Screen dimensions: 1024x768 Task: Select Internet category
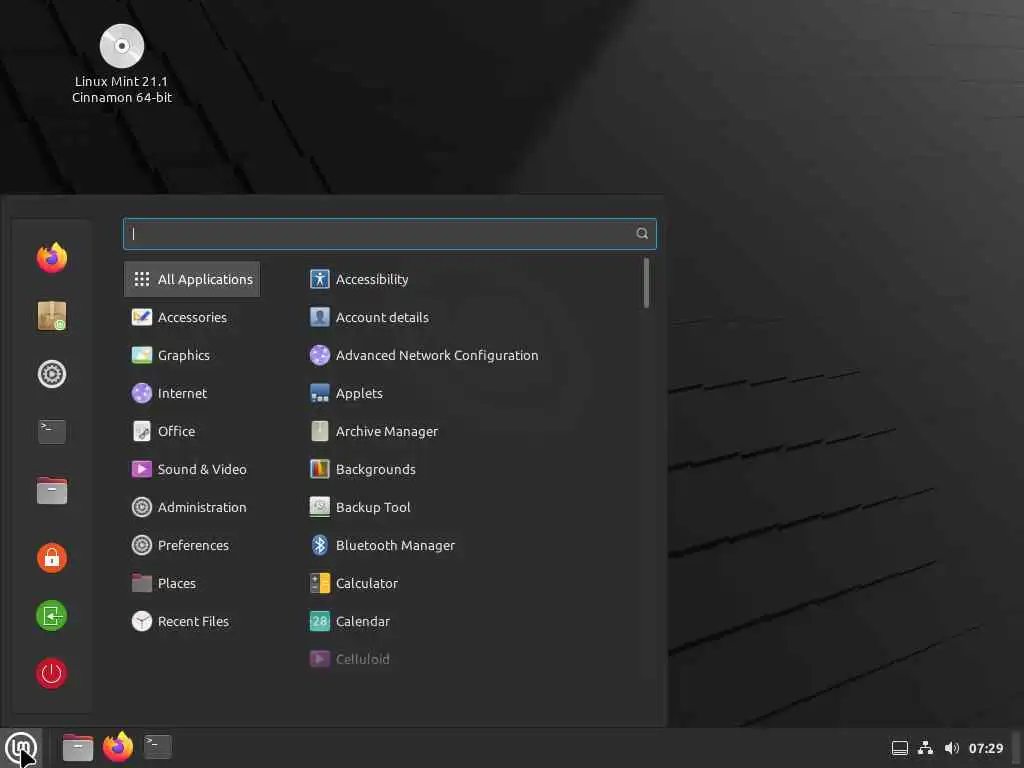169,393
